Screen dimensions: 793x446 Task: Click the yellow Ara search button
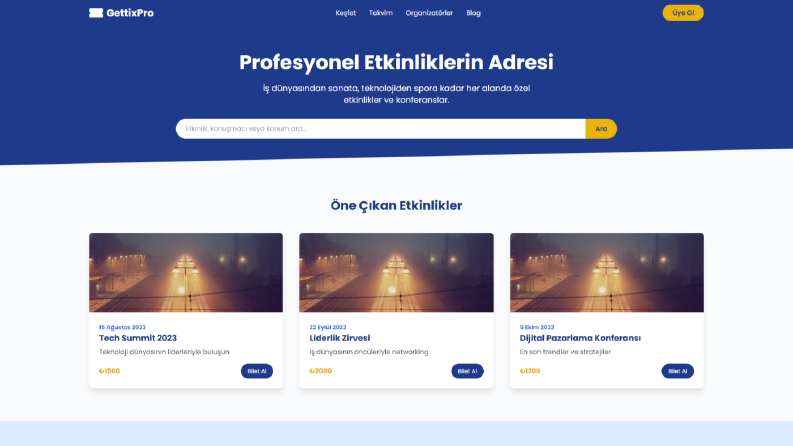tap(601, 128)
